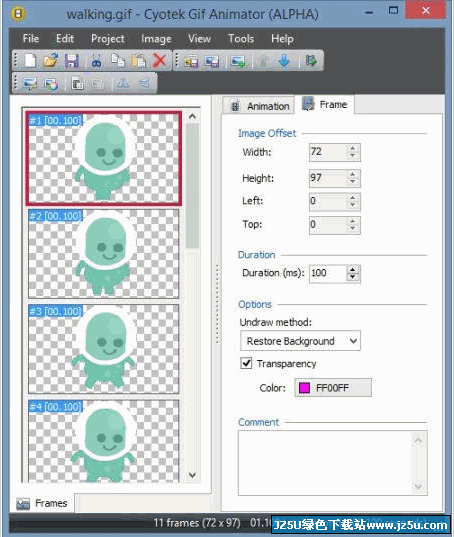
Task: Open the Undraw method dropdown
Action: [300, 341]
